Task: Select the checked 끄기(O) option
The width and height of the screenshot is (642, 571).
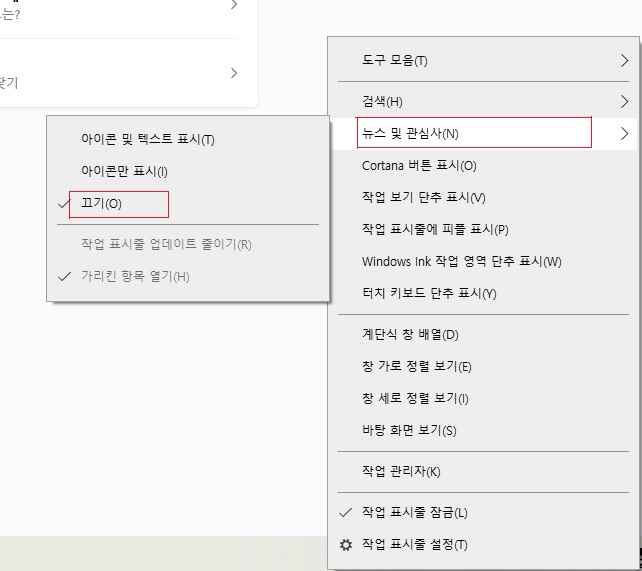Action: pyautogui.click(x=101, y=204)
